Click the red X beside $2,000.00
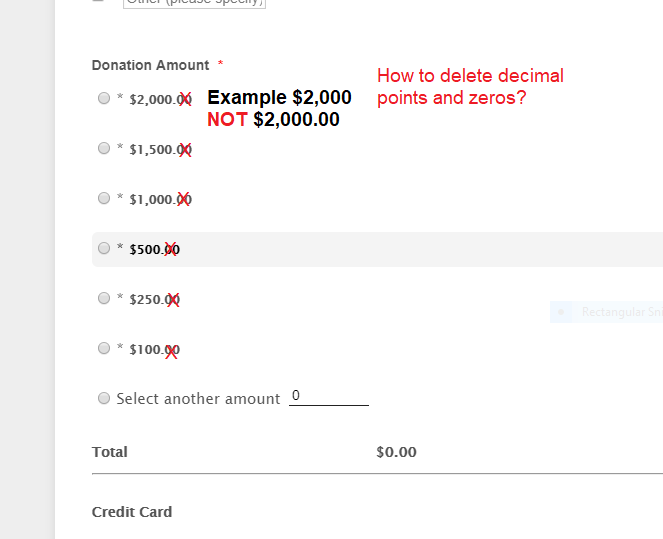The image size is (663, 539). (x=185, y=98)
